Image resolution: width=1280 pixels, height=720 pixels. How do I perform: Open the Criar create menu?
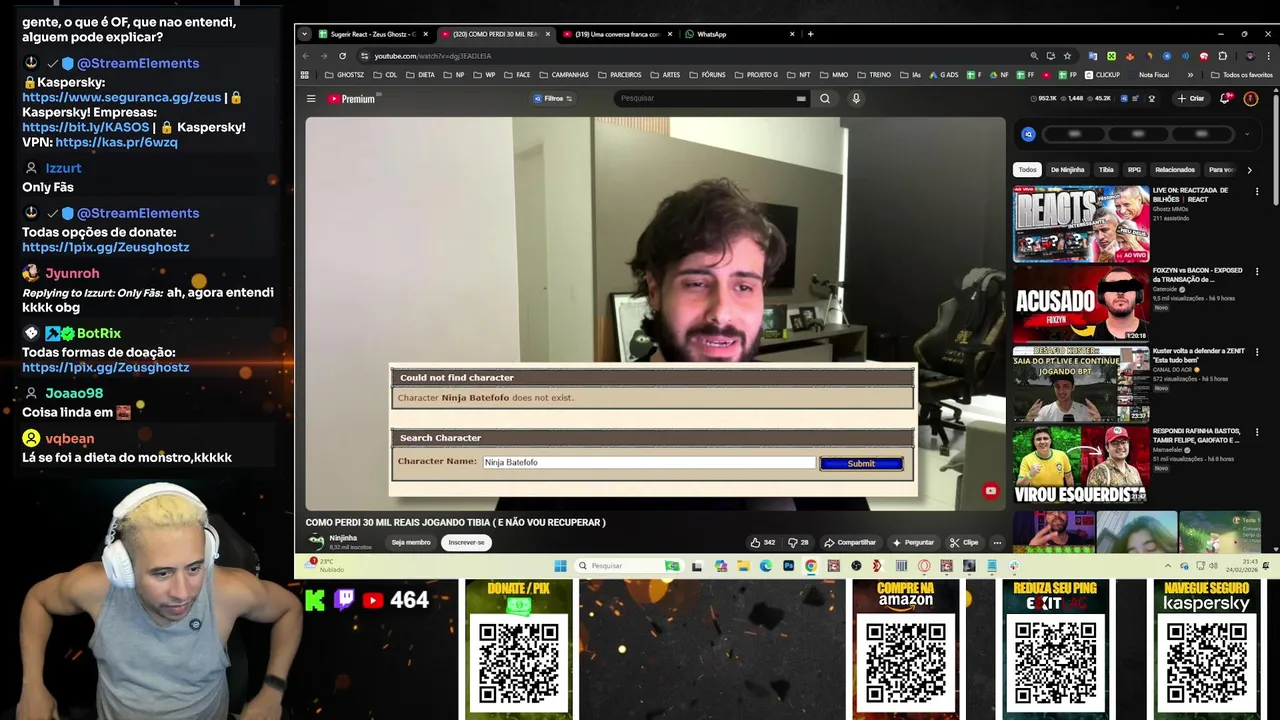pyautogui.click(x=1190, y=98)
